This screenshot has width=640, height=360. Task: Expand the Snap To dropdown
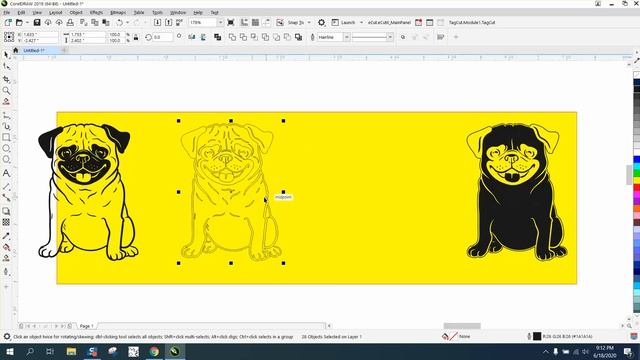click(309, 22)
